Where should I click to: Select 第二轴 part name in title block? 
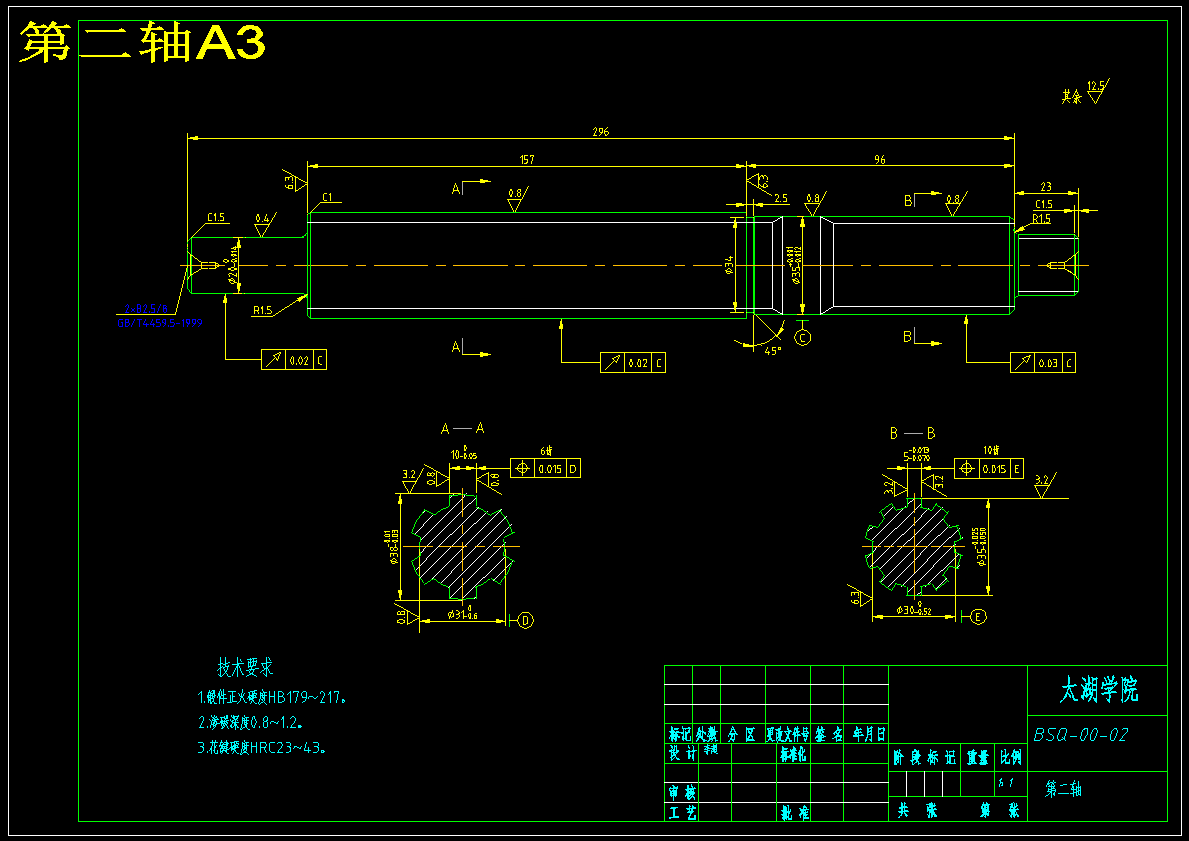point(1063,789)
